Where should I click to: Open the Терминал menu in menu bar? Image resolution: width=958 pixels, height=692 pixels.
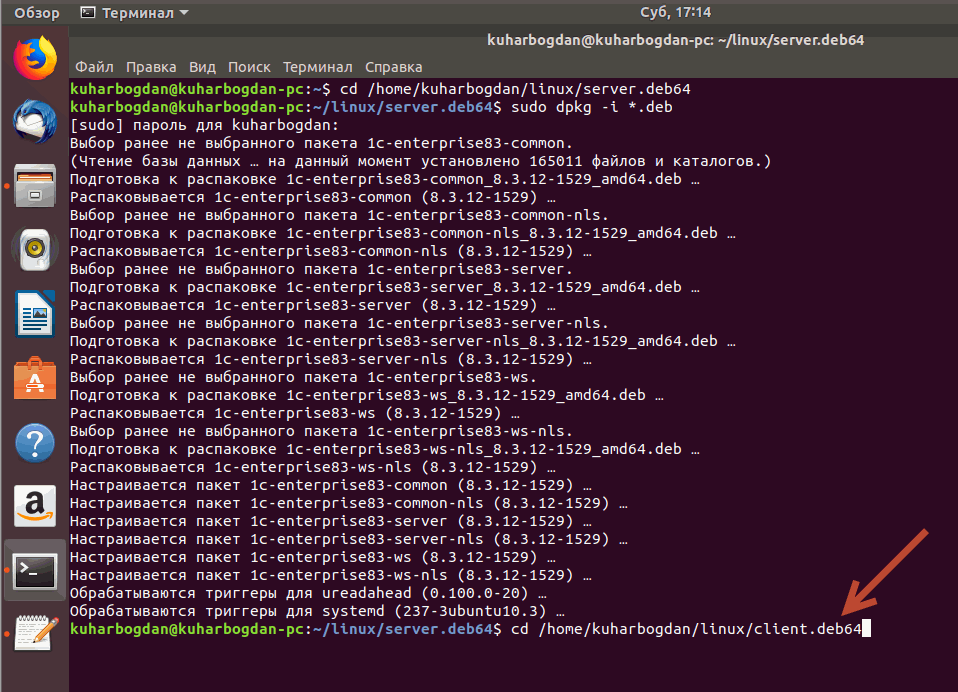pyautogui.click(x=317, y=67)
